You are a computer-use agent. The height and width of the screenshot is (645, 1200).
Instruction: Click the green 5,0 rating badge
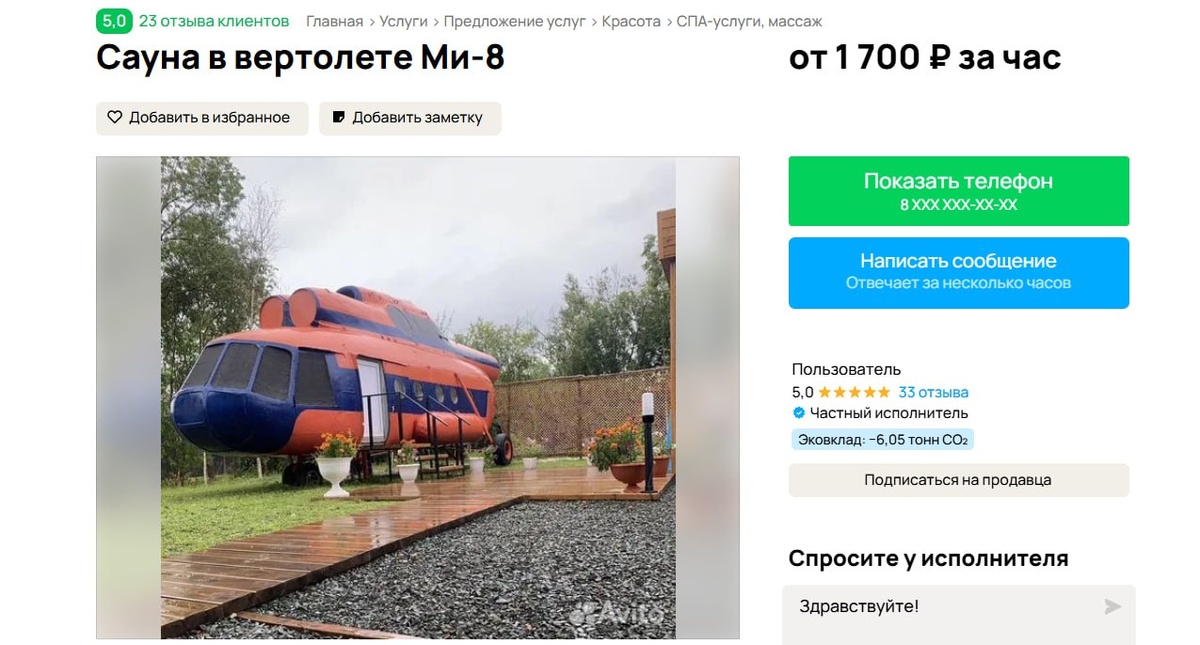click(x=113, y=21)
